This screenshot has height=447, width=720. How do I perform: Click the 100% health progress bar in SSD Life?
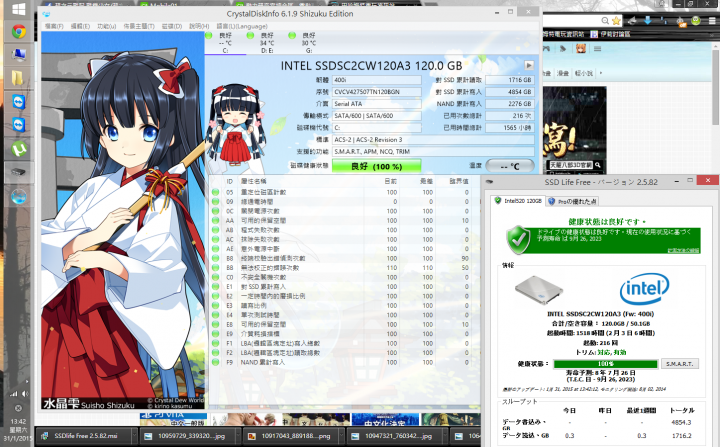(605, 364)
